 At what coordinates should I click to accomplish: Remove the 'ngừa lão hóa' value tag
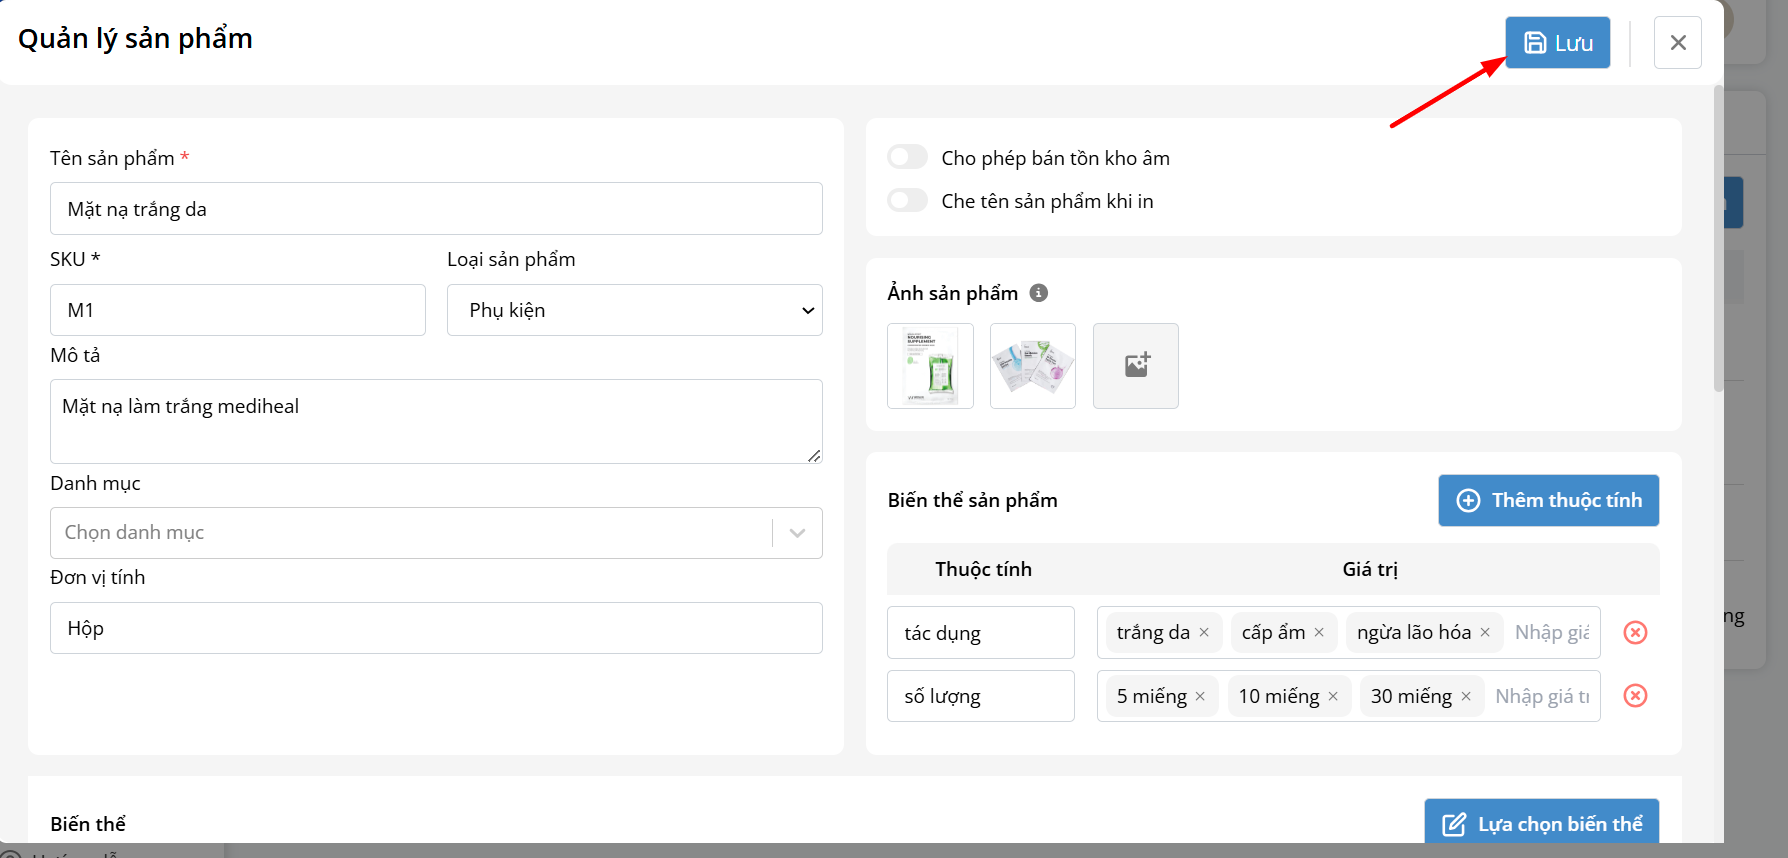1485,633
